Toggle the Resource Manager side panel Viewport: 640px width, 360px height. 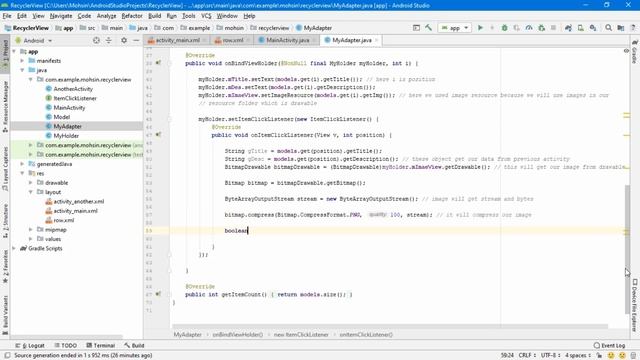coord(5,106)
